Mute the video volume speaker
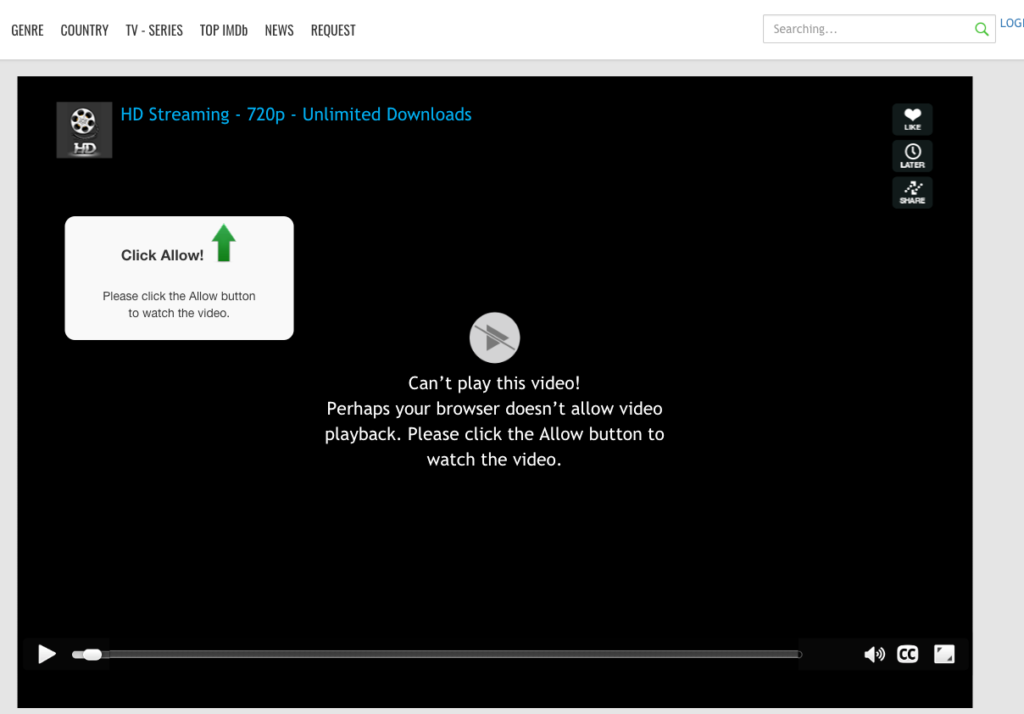This screenshot has width=1024, height=714. [x=874, y=654]
